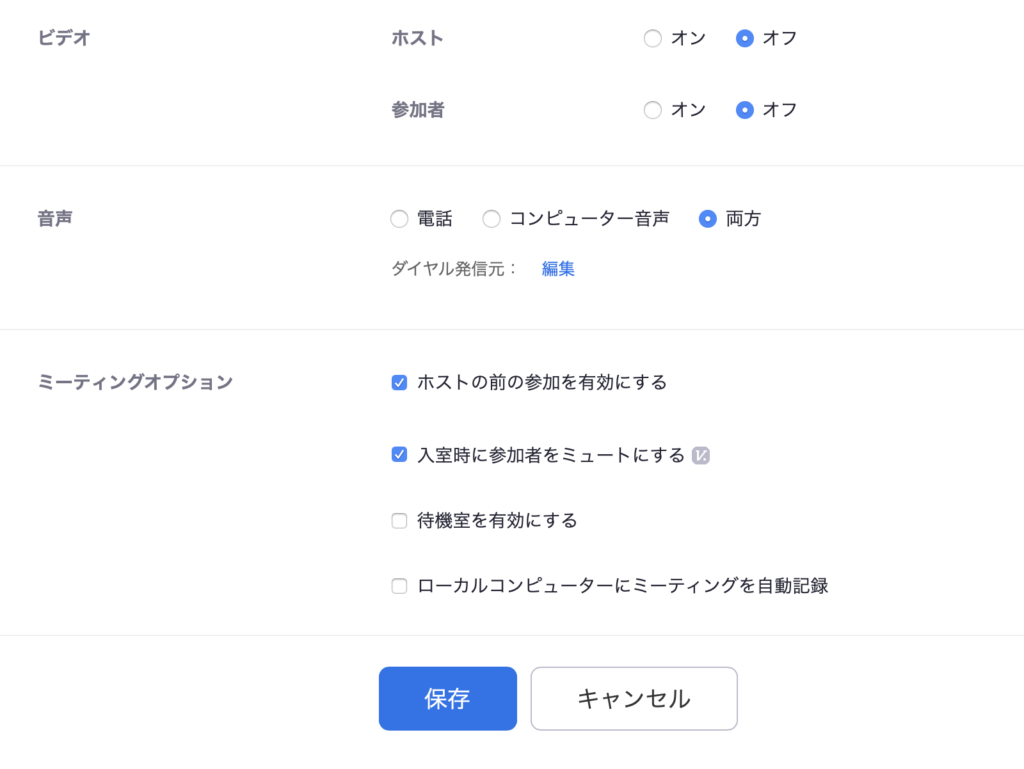
Task: Turn on participant video with オン
Action: [x=652, y=110]
